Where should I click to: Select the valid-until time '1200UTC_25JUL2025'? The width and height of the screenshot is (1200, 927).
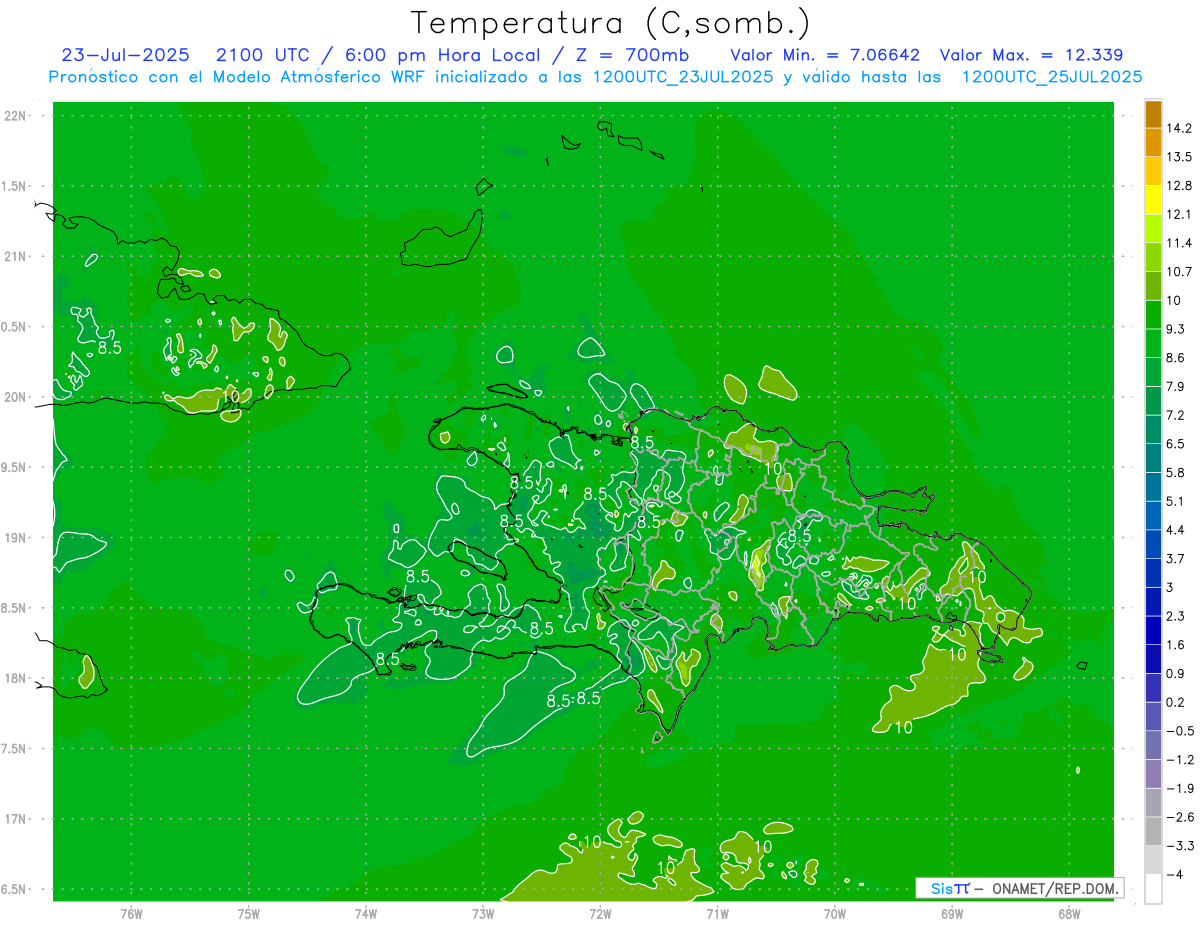point(1051,77)
